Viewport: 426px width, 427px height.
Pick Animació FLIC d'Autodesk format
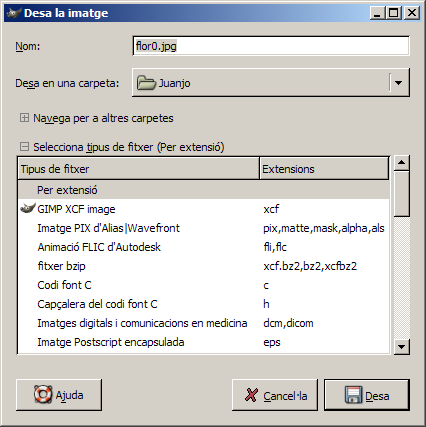tap(203, 247)
